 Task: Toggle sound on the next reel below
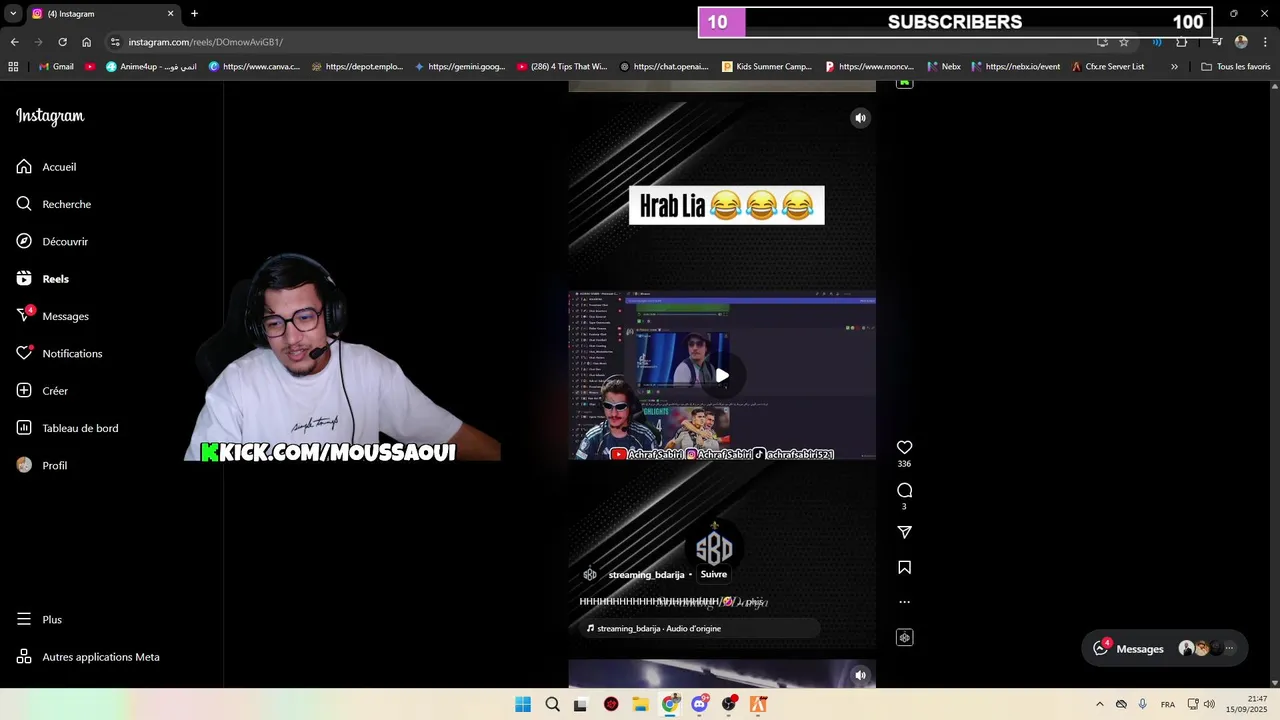pyautogui.click(x=860, y=675)
